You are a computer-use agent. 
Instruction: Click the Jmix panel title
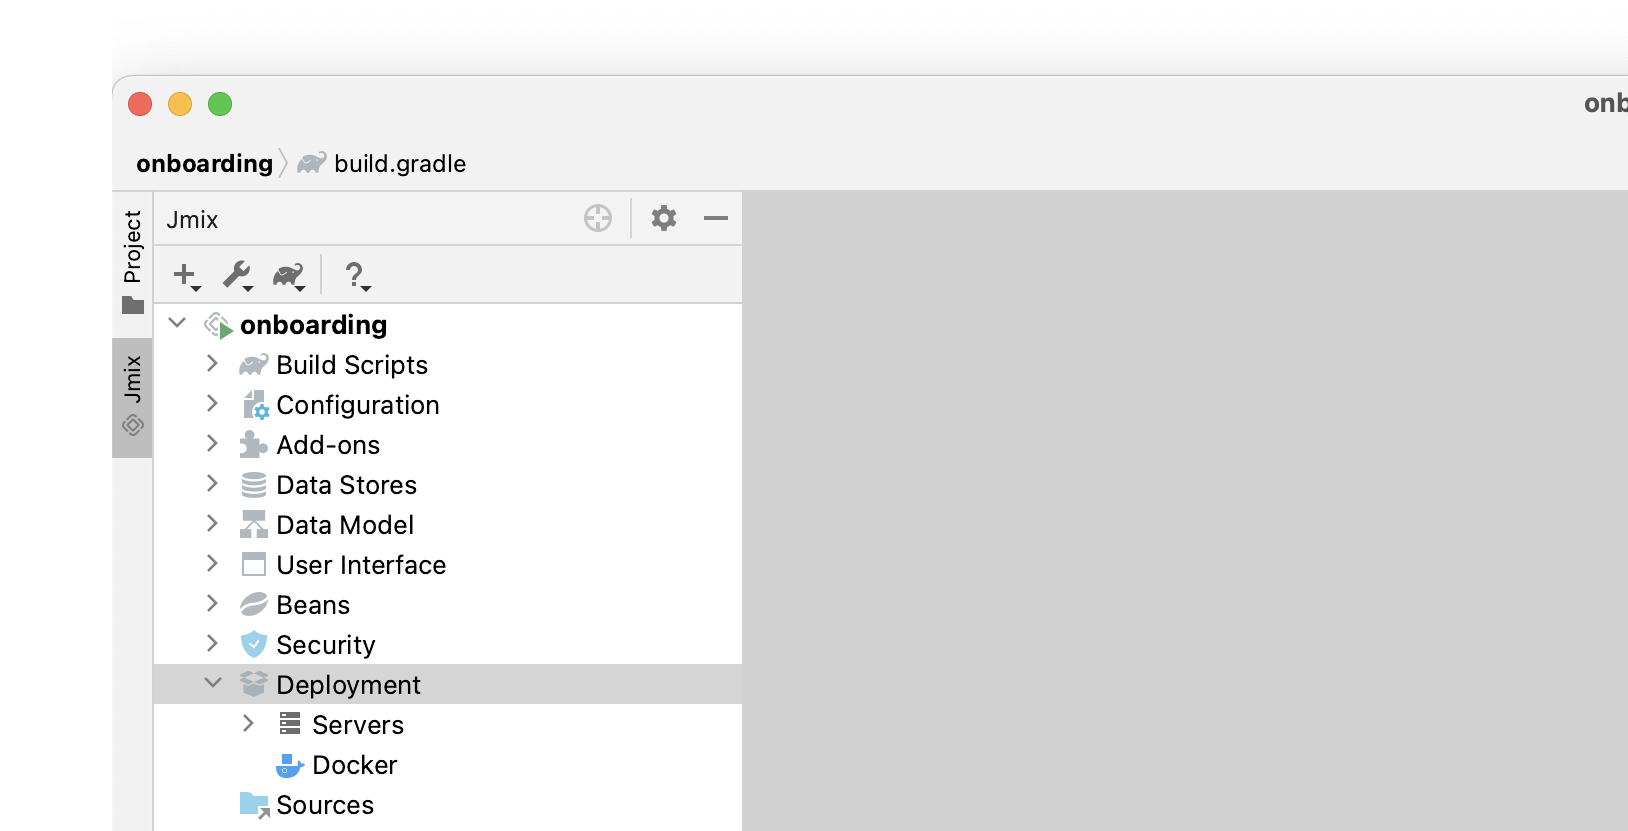(192, 219)
